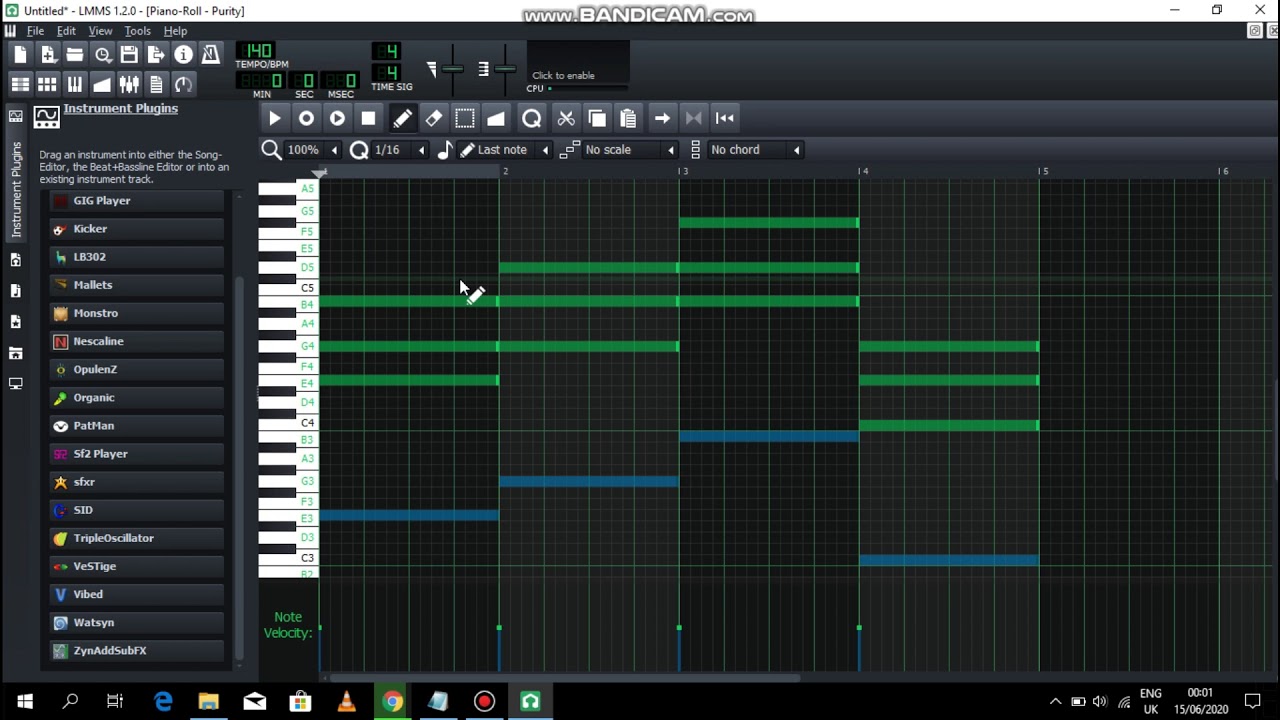This screenshot has height=720, width=1280.
Task: Show the Controller Rack
Action: (x=183, y=84)
